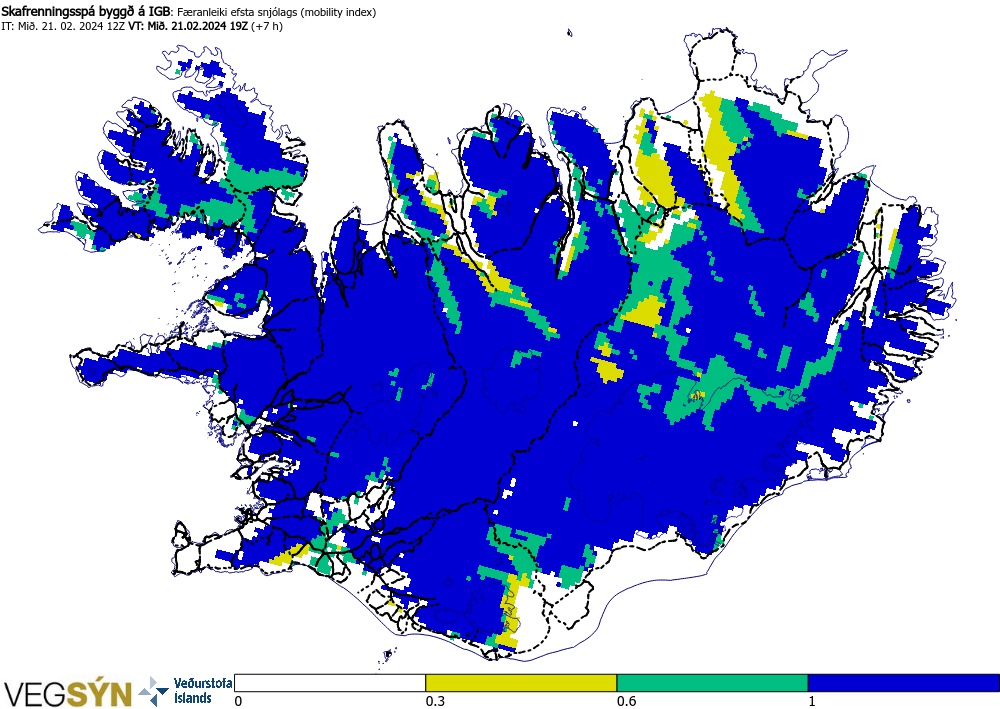Click the '(+7 h)' forecast offset
1000x709 pixels.
(x=267, y=26)
